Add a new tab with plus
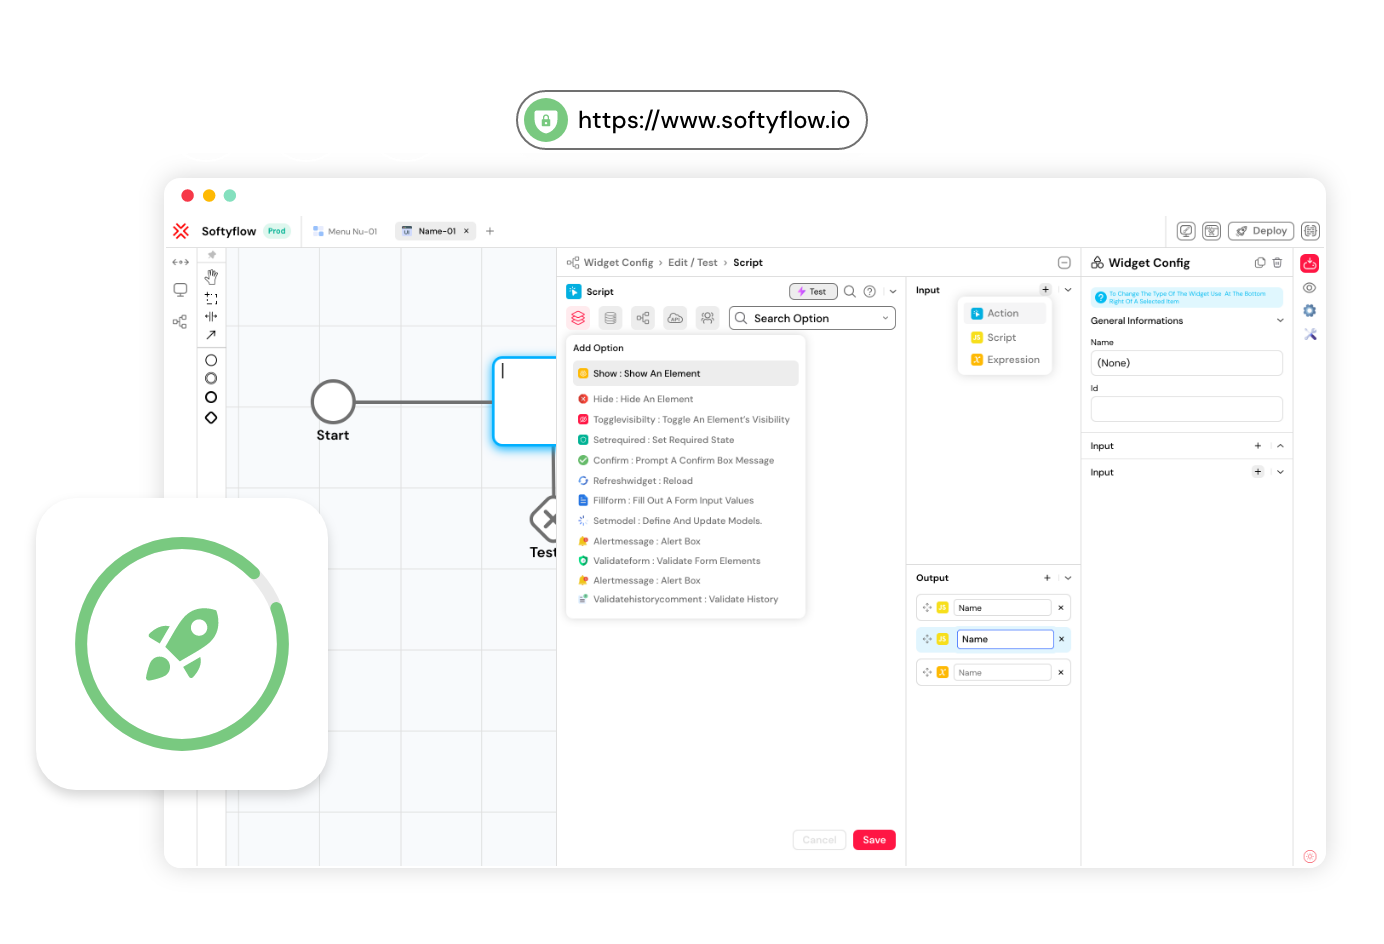Image resolution: width=1384 pixels, height=944 pixels. (490, 231)
